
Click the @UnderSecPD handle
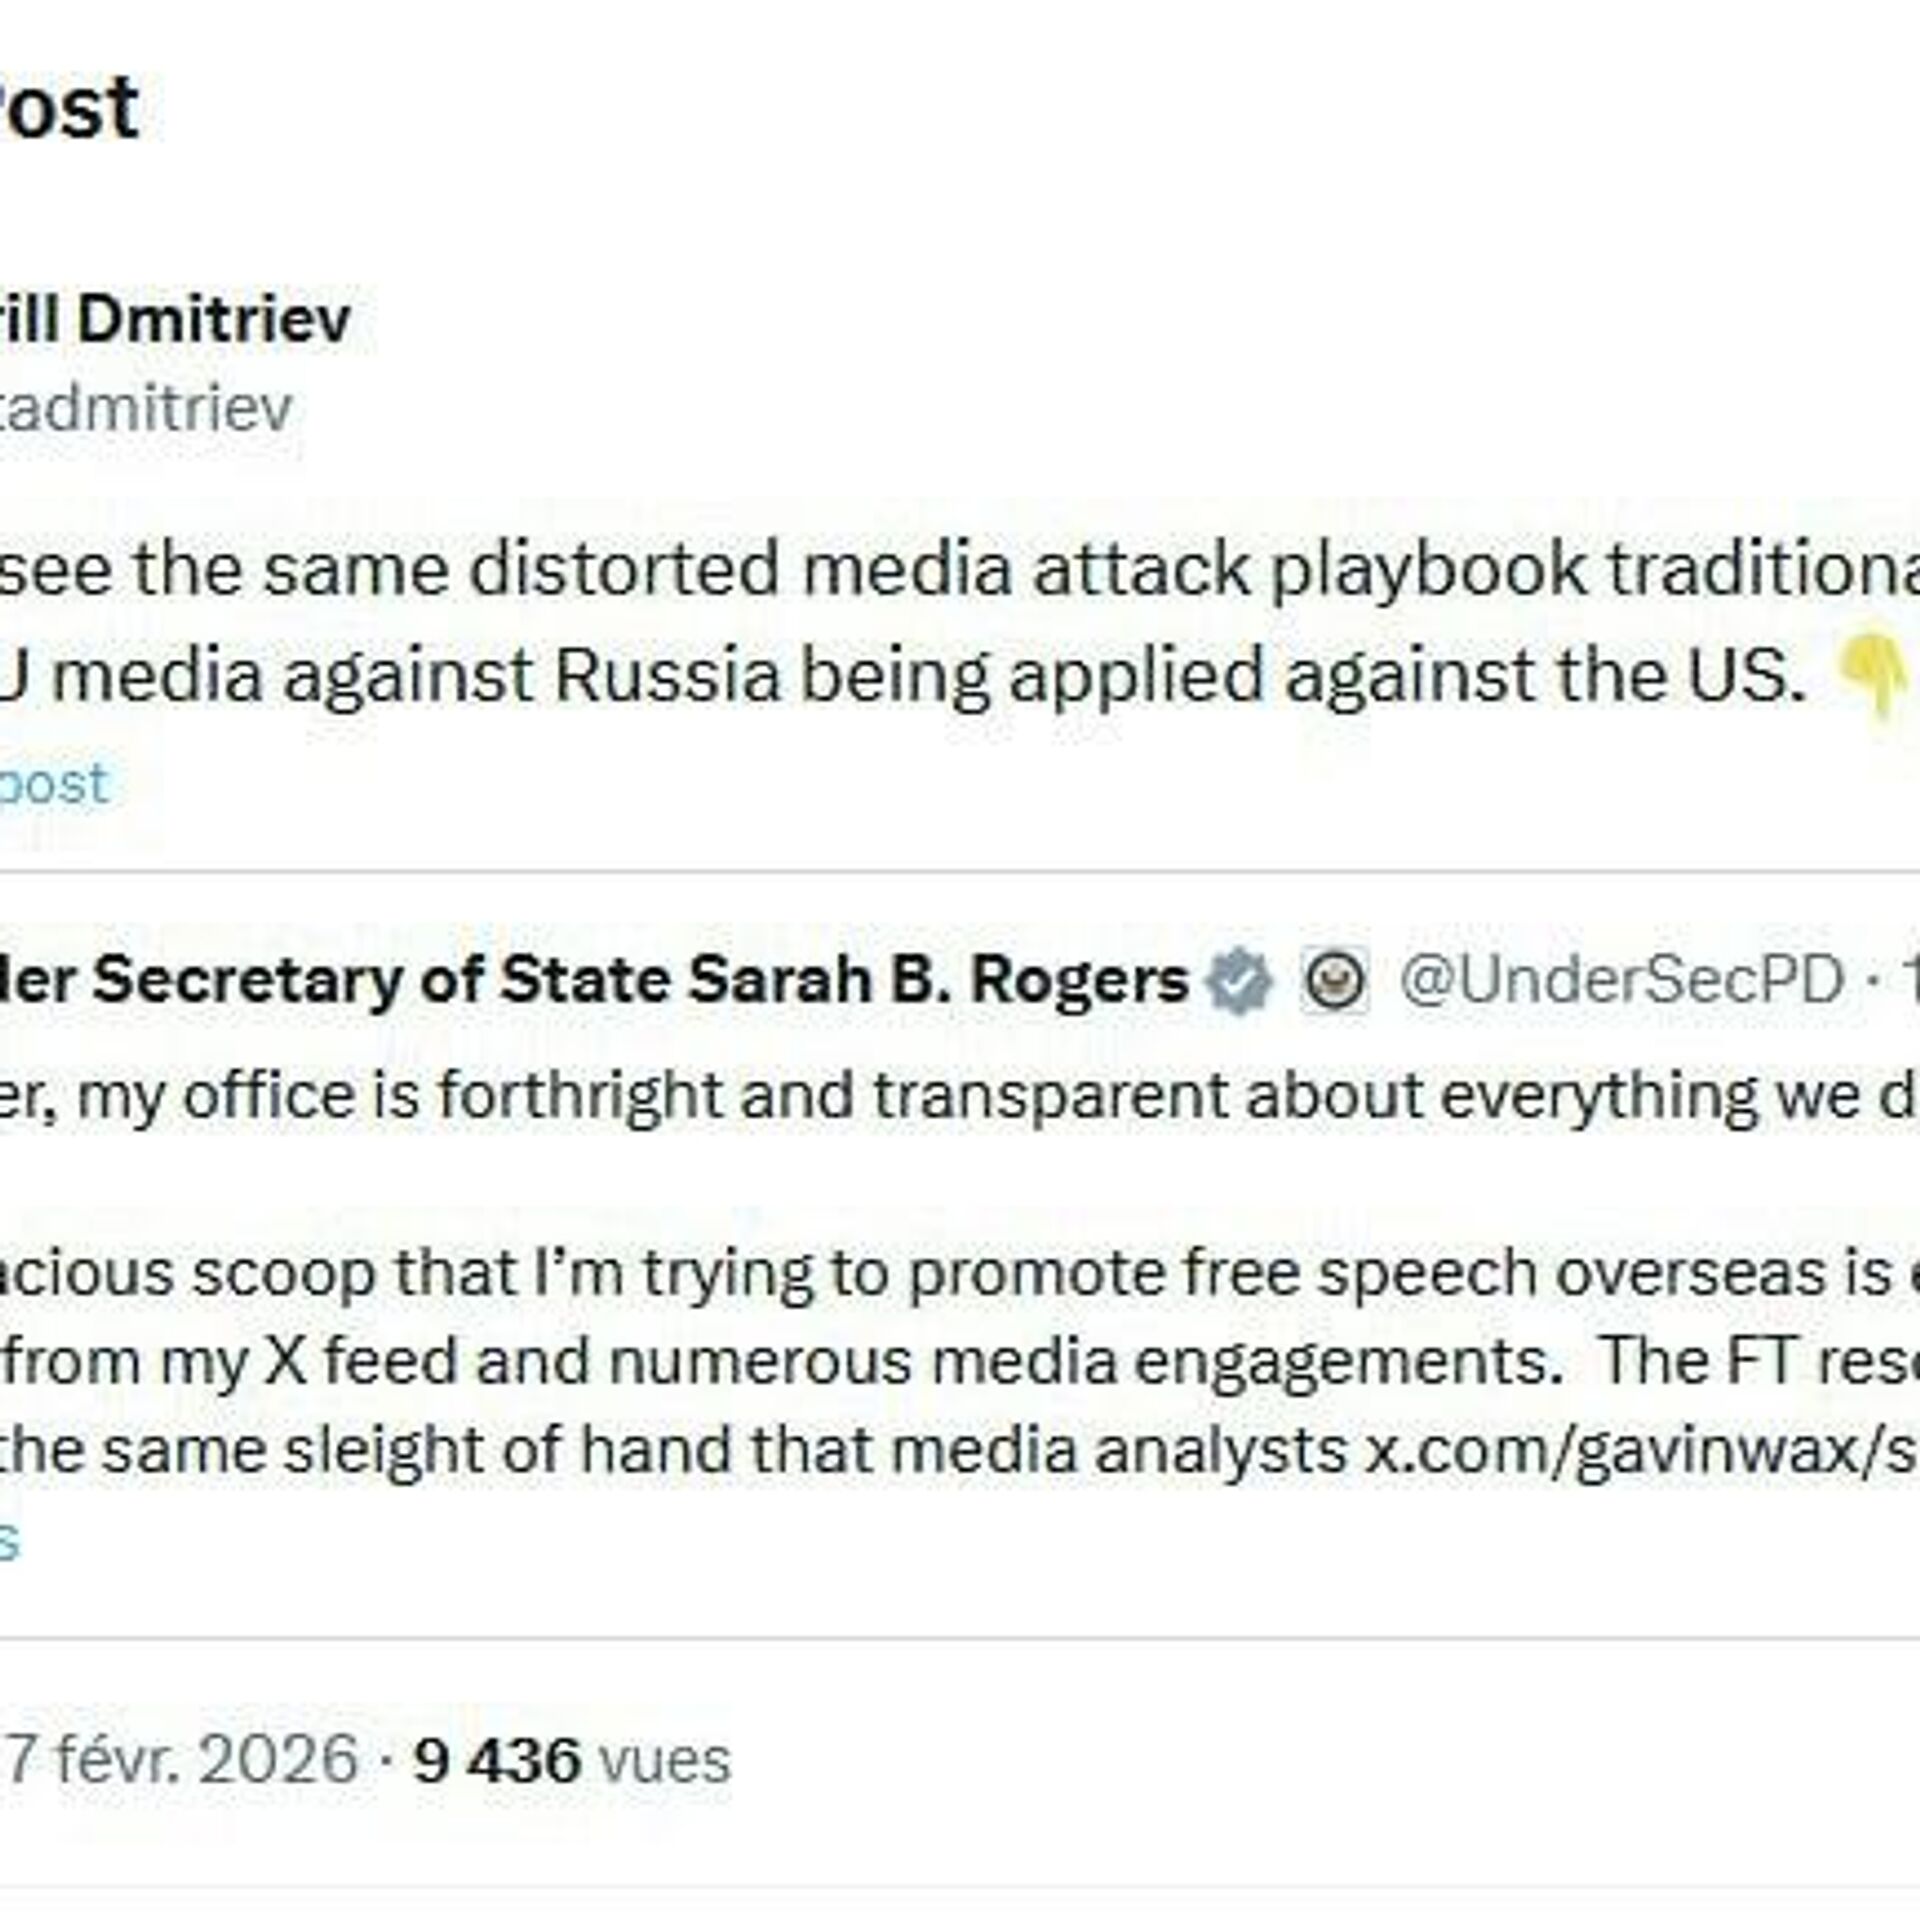tap(1620, 981)
